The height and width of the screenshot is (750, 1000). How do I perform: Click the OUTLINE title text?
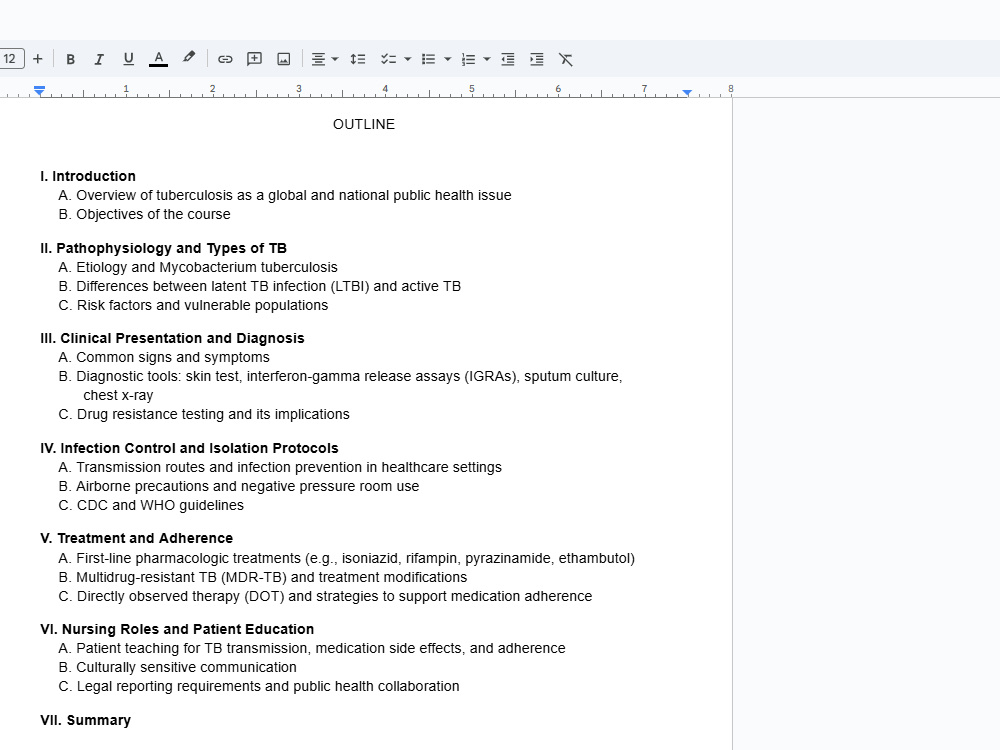click(x=364, y=124)
